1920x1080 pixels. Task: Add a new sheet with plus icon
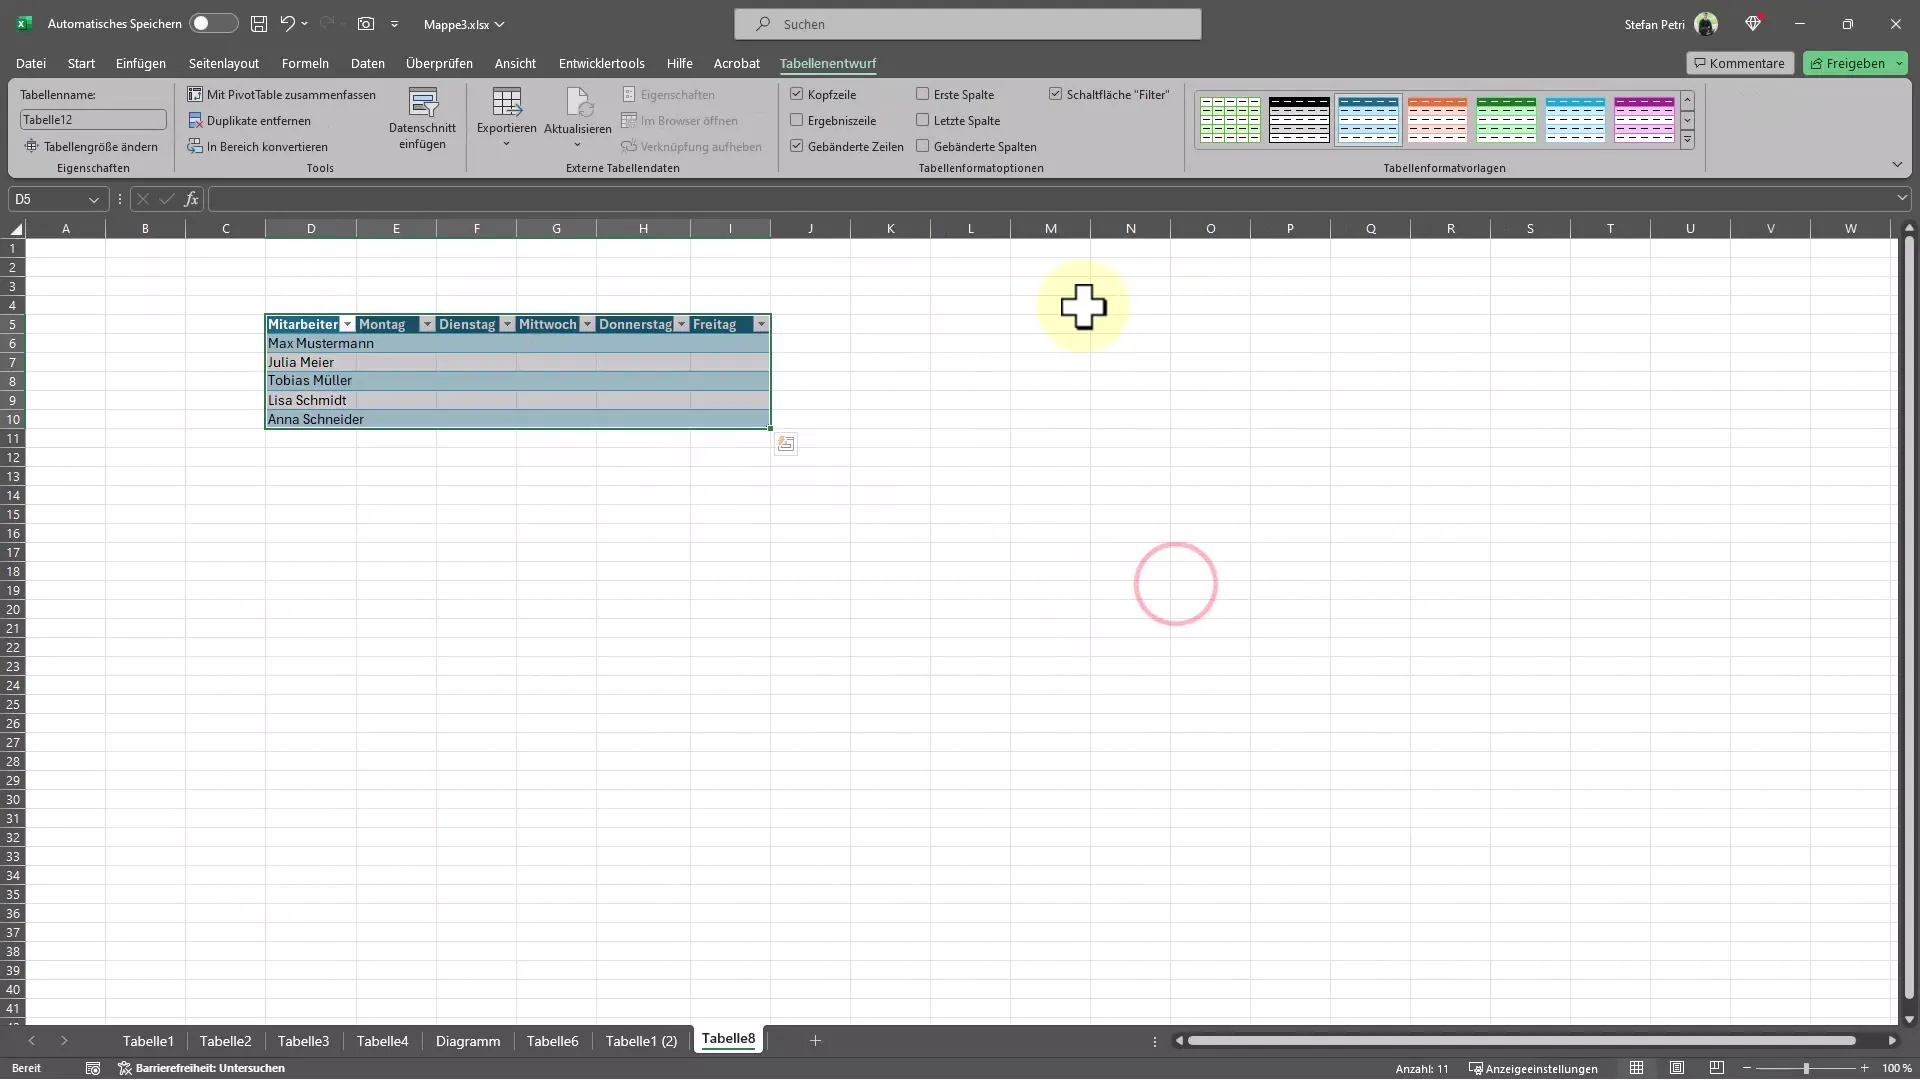tap(815, 1041)
